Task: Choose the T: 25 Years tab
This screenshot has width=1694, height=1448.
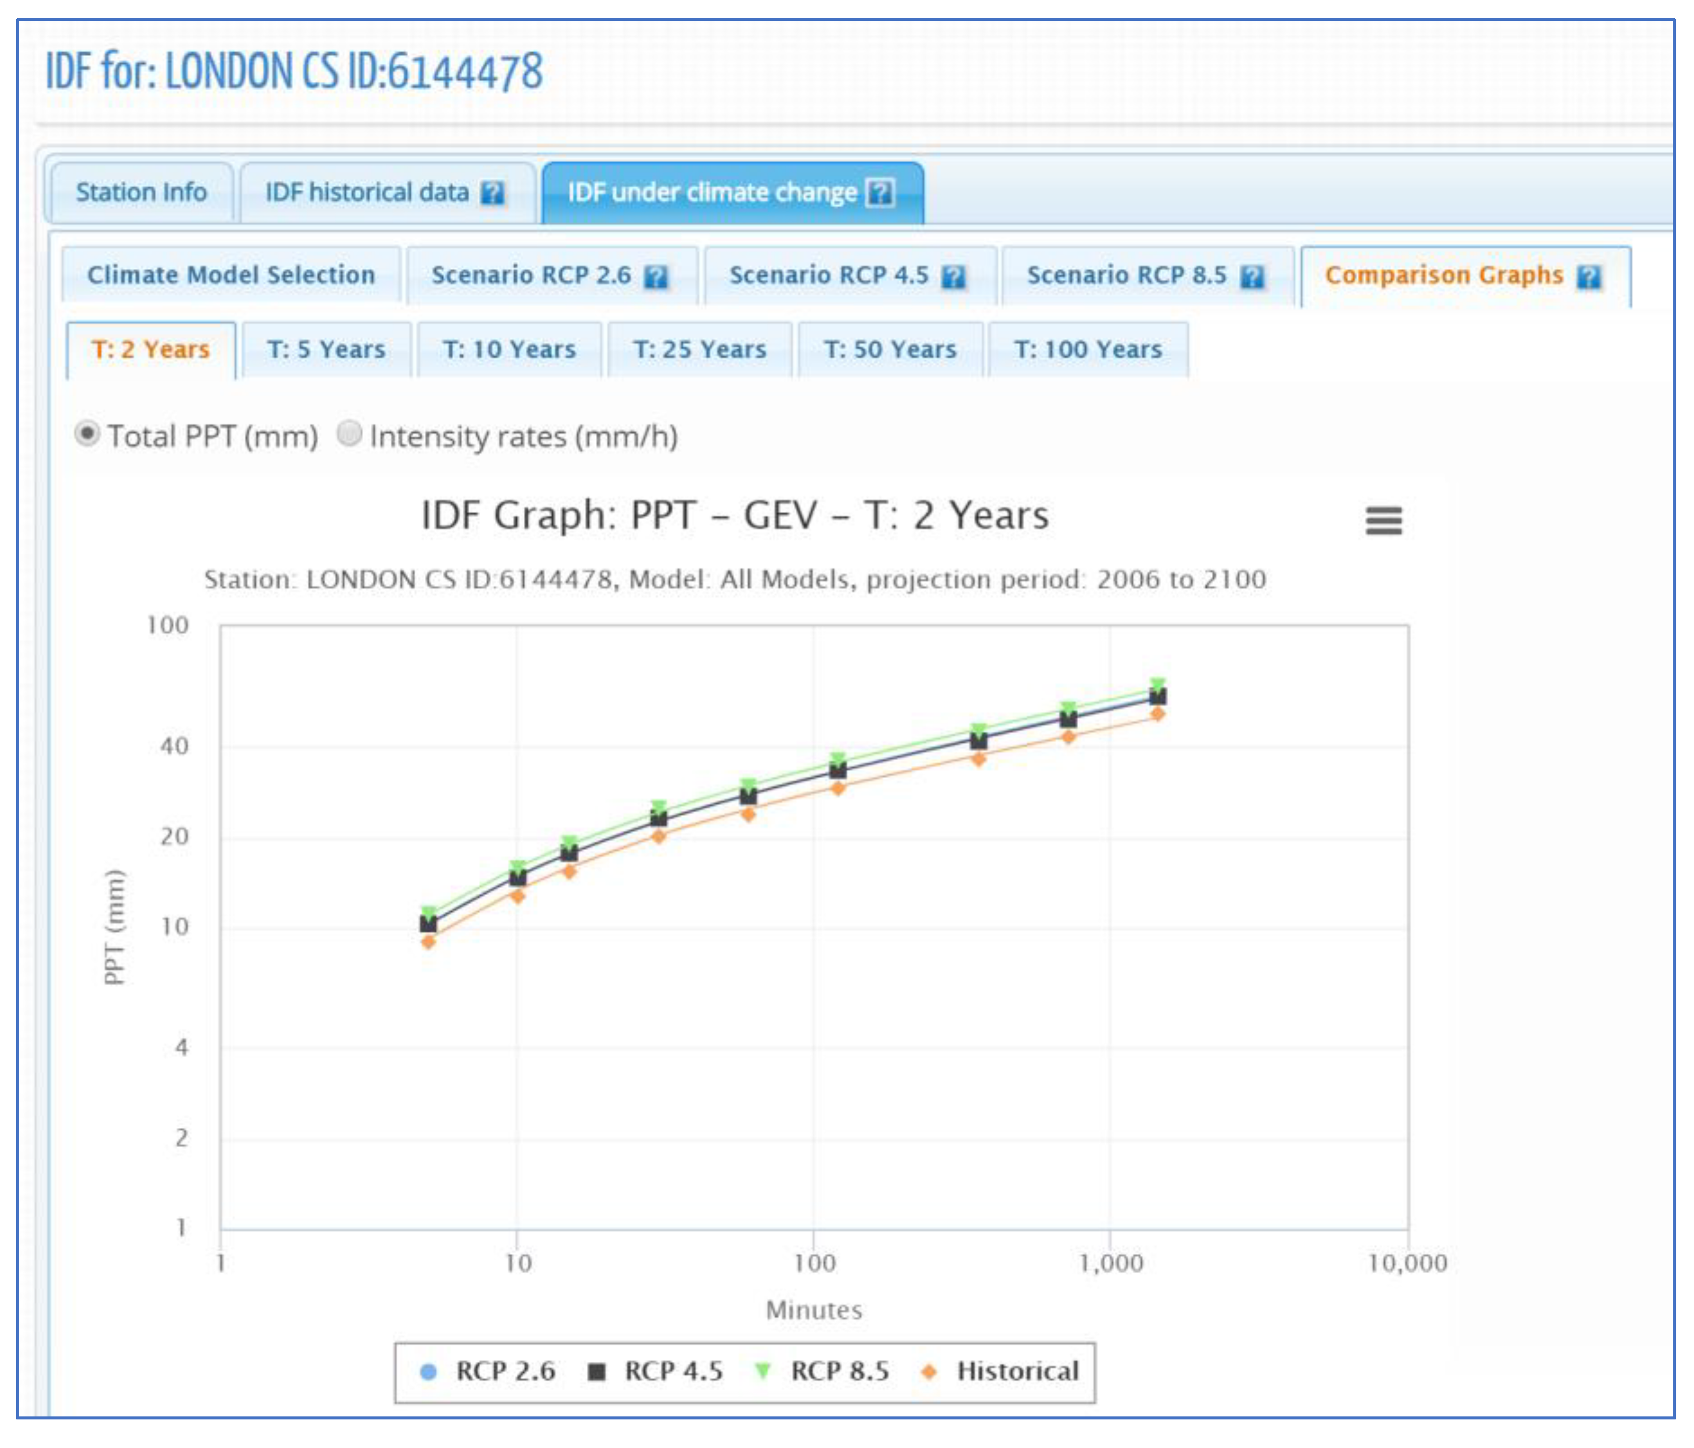Action: [x=699, y=350]
